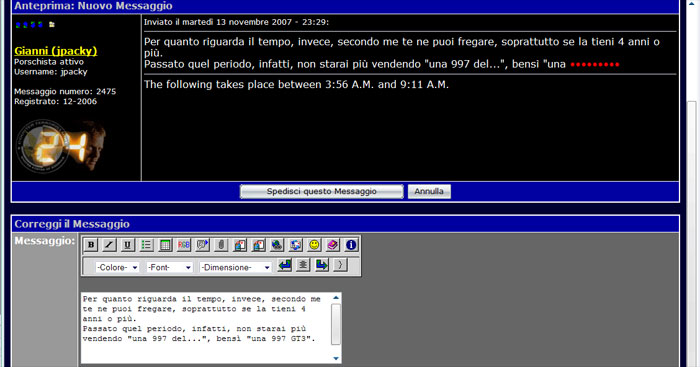Click small icon next to user stars
Image resolution: width=700 pixels, height=367 pixels.
(52, 24)
